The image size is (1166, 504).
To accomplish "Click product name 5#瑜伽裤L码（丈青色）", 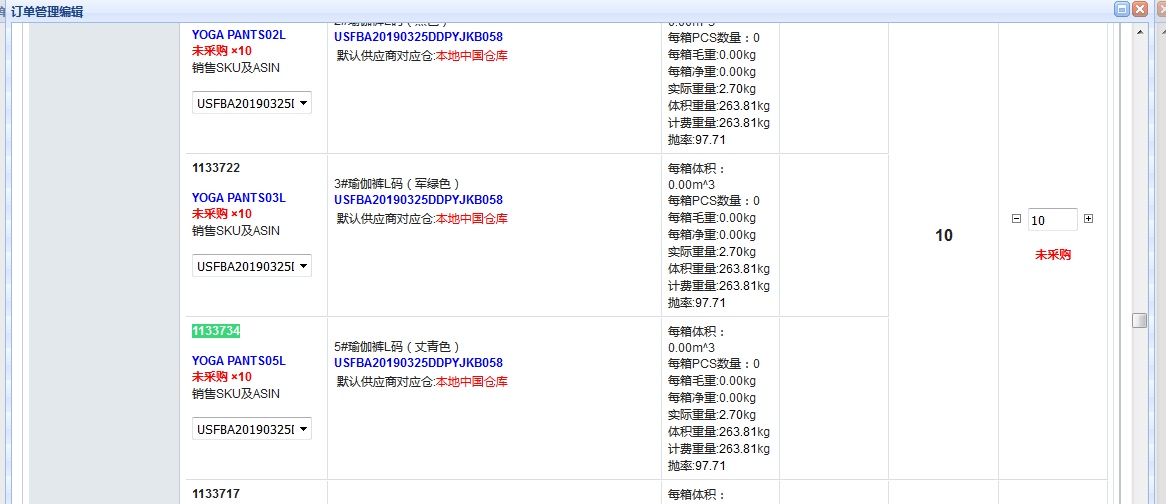I will pyautogui.click(x=397, y=346).
